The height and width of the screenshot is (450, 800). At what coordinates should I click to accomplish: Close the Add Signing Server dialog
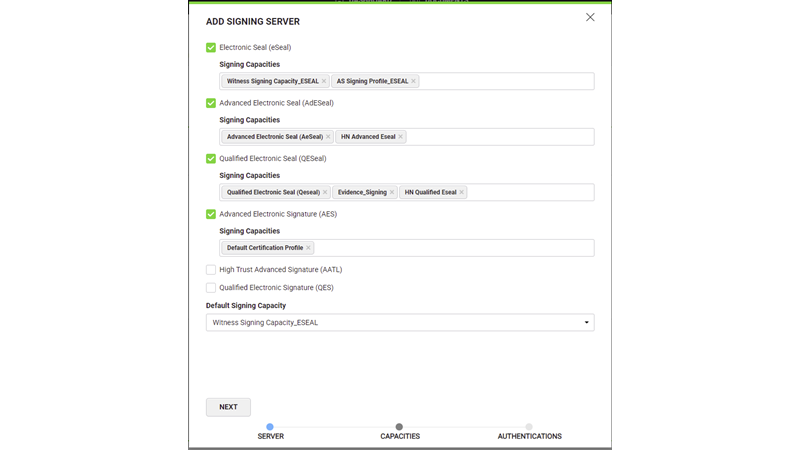pyautogui.click(x=590, y=17)
